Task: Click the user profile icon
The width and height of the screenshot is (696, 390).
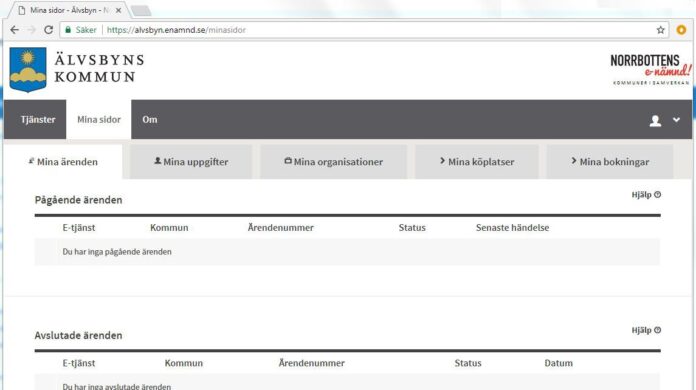Action: (x=655, y=120)
